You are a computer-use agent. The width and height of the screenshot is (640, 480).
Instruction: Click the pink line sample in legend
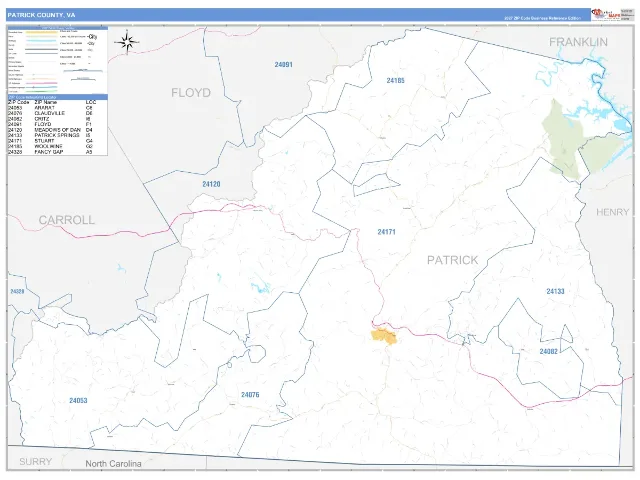pos(41,83)
